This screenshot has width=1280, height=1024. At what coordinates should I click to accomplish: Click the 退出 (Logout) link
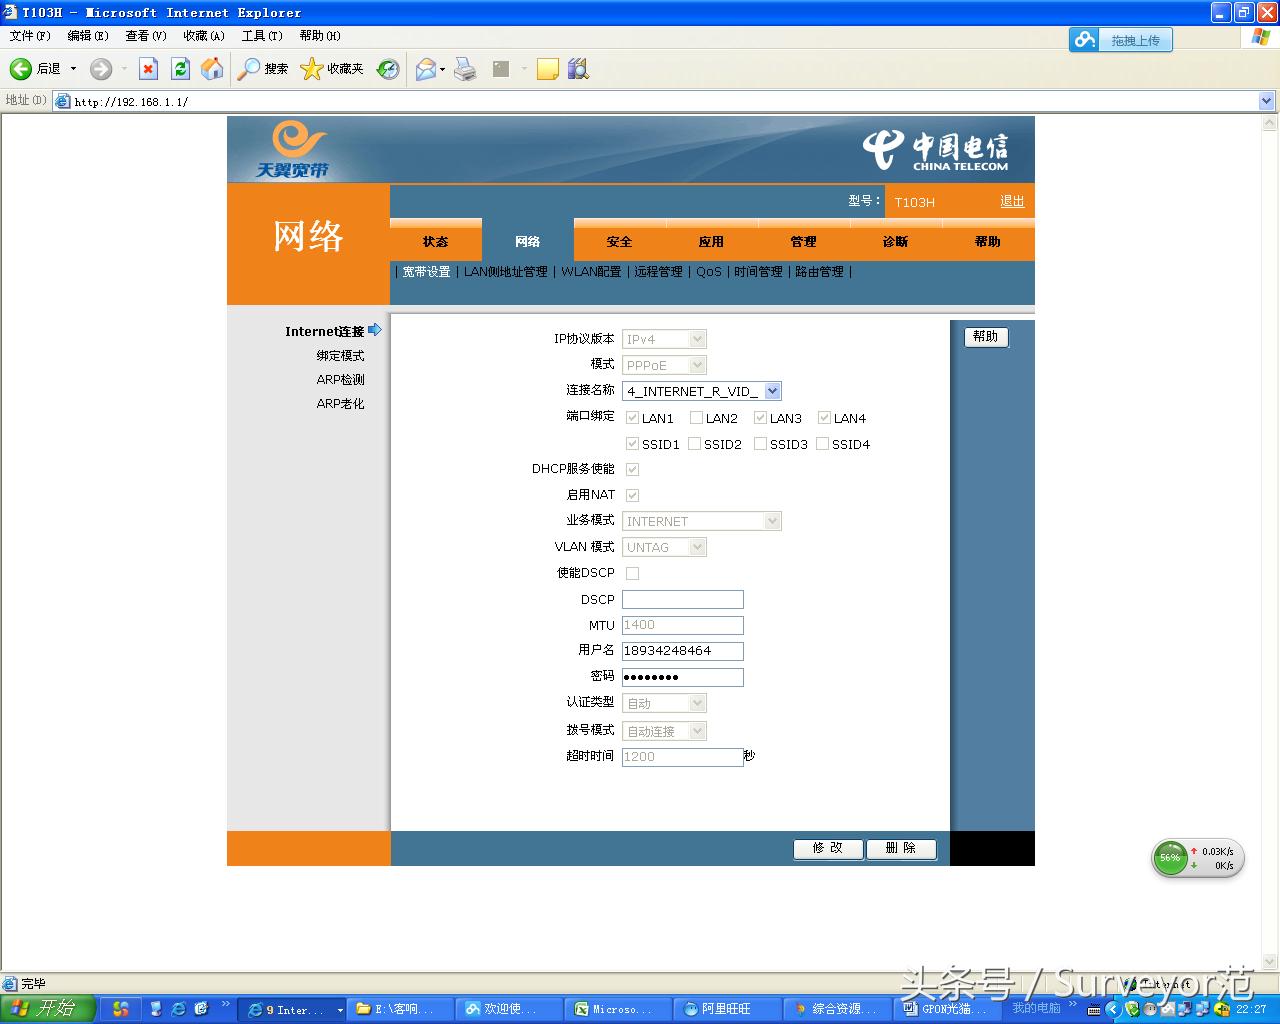pos(1011,201)
